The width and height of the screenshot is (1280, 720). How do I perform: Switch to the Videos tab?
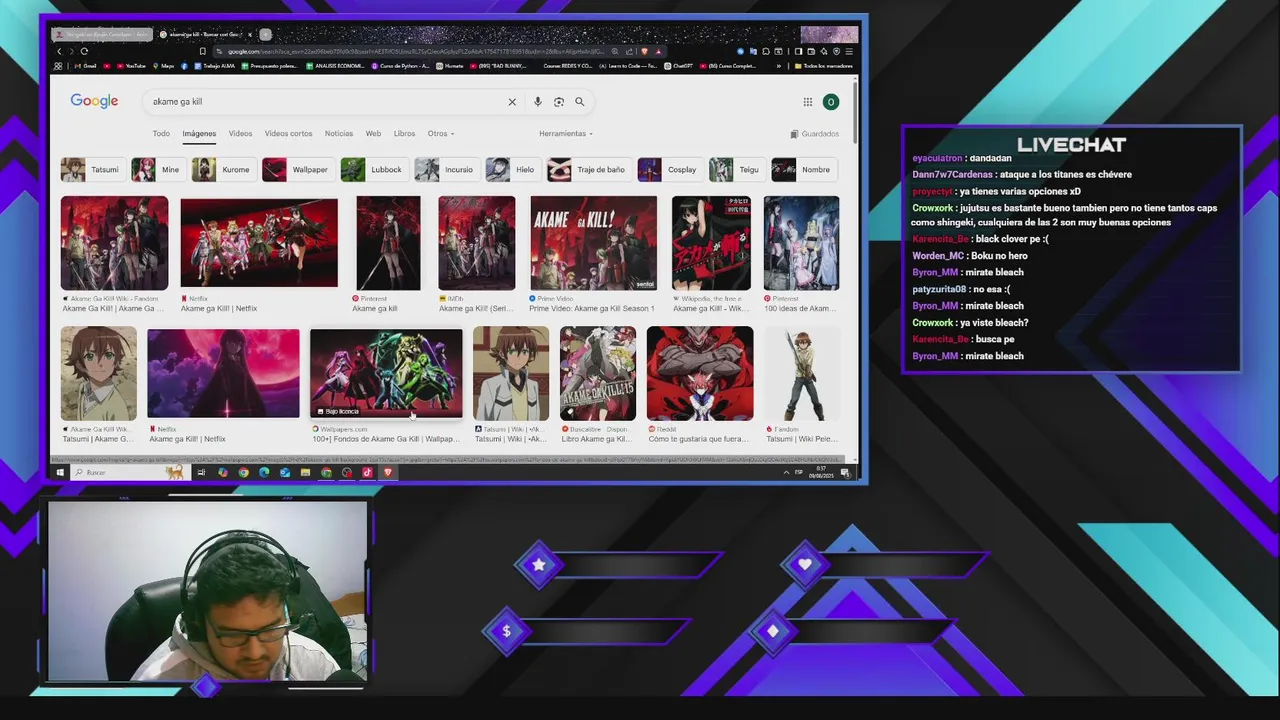pyautogui.click(x=240, y=134)
